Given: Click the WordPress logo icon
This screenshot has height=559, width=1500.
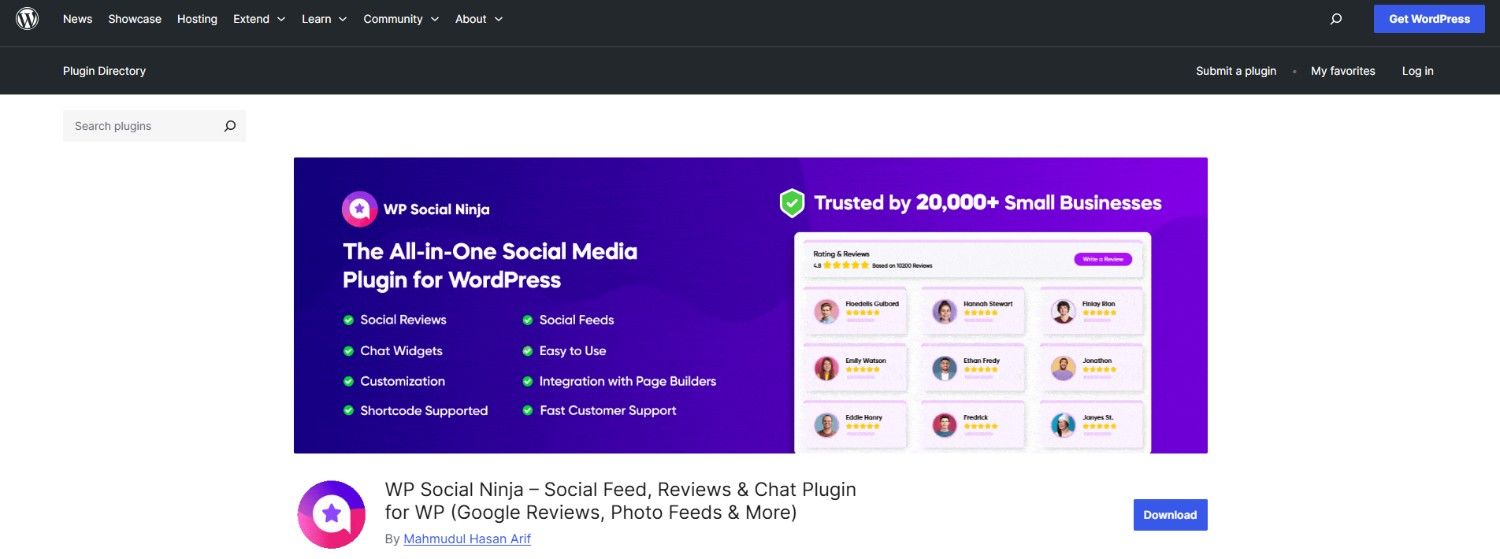Looking at the screenshot, I should pyautogui.click(x=27, y=19).
